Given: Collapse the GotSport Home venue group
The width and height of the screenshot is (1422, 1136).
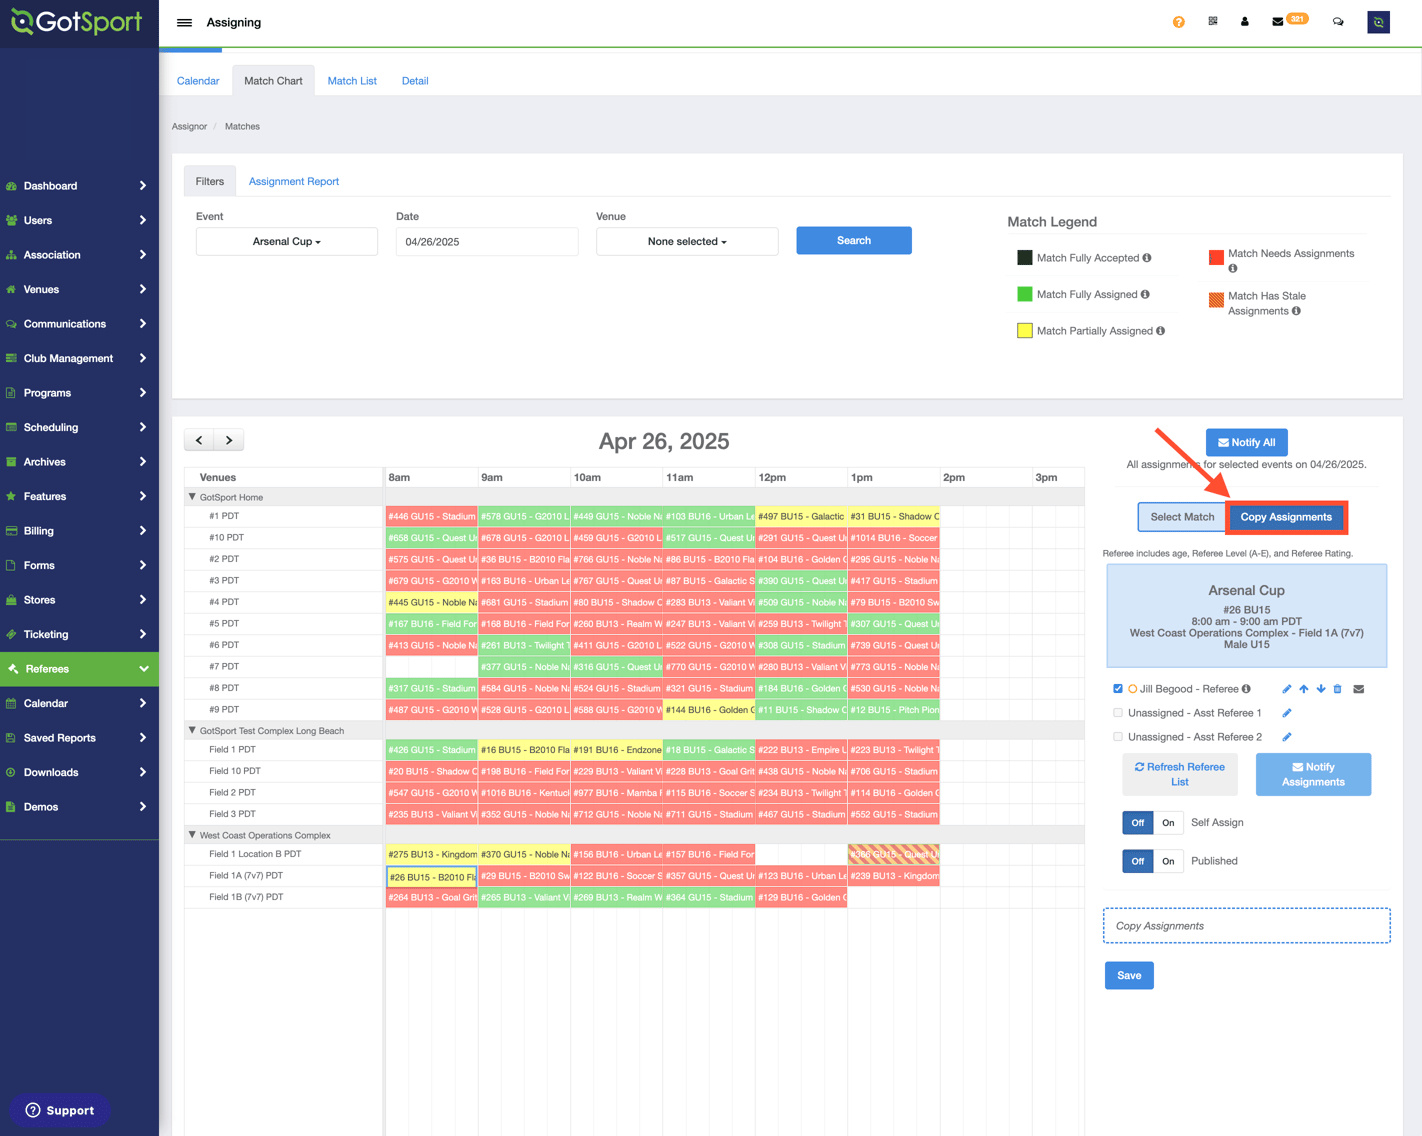Looking at the screenshot, I should tap(193, 497).
